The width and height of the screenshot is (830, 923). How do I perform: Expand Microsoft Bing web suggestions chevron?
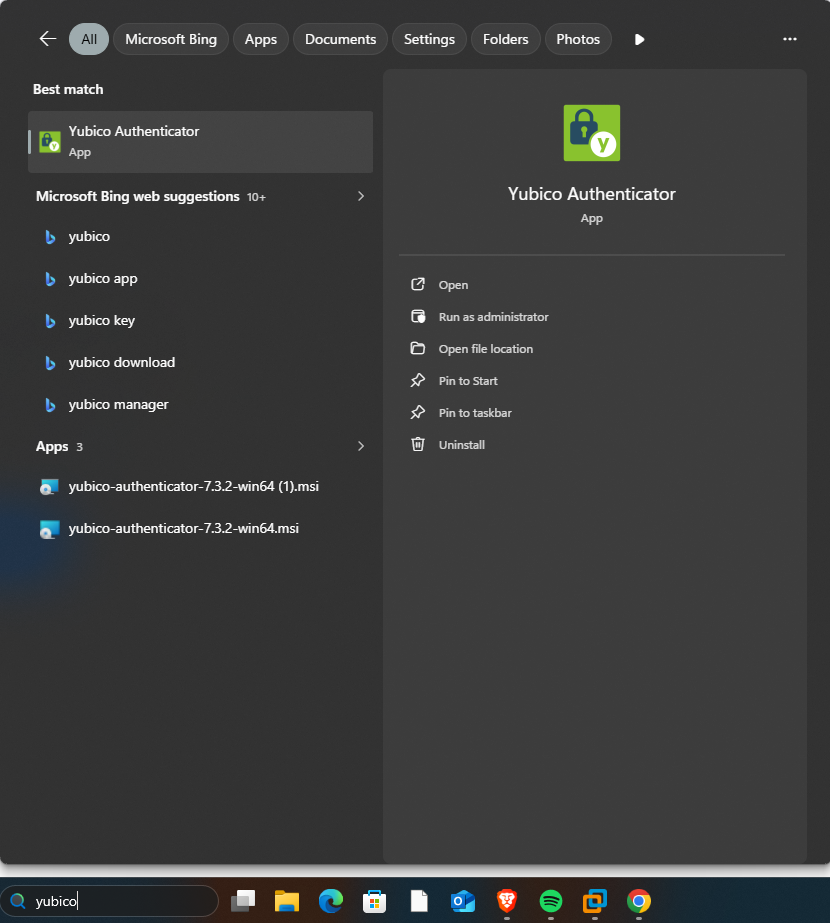(361, 196)
